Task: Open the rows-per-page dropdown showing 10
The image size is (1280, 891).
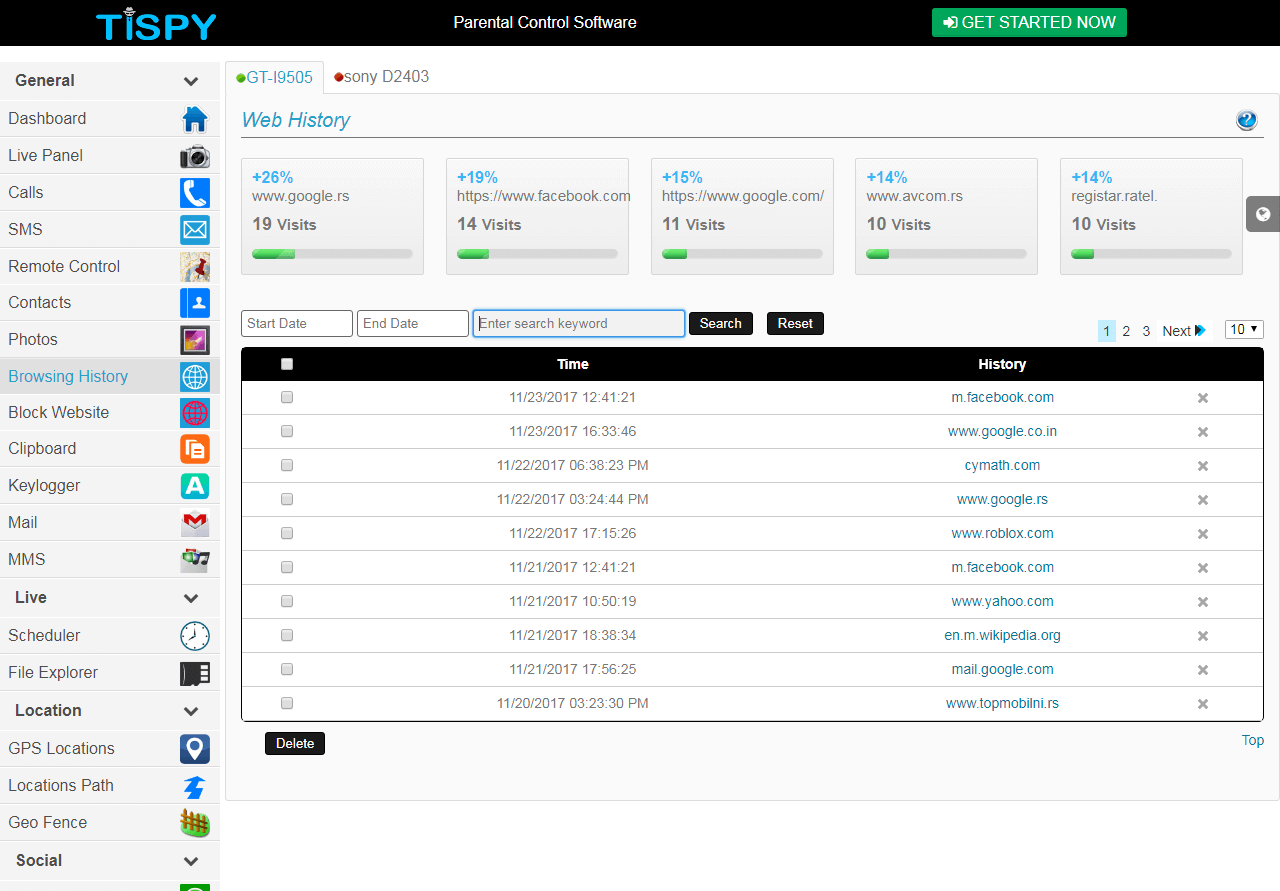Action: point(1244,329)
